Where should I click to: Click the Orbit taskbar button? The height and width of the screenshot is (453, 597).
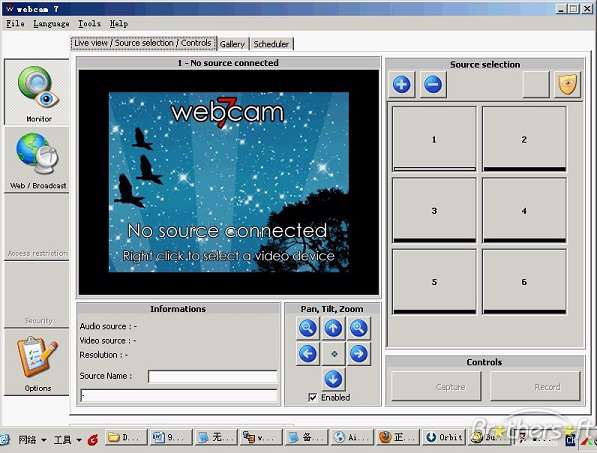pos(444,437)
